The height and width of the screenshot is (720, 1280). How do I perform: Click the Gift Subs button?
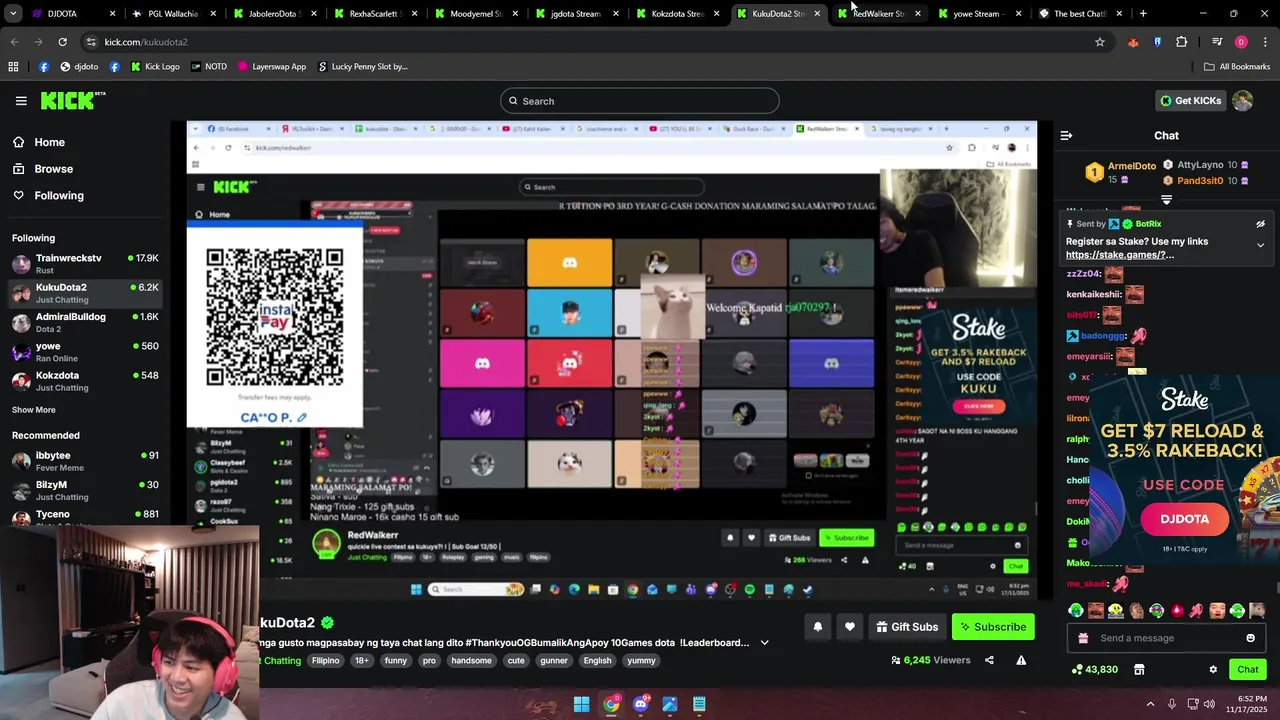907,627
